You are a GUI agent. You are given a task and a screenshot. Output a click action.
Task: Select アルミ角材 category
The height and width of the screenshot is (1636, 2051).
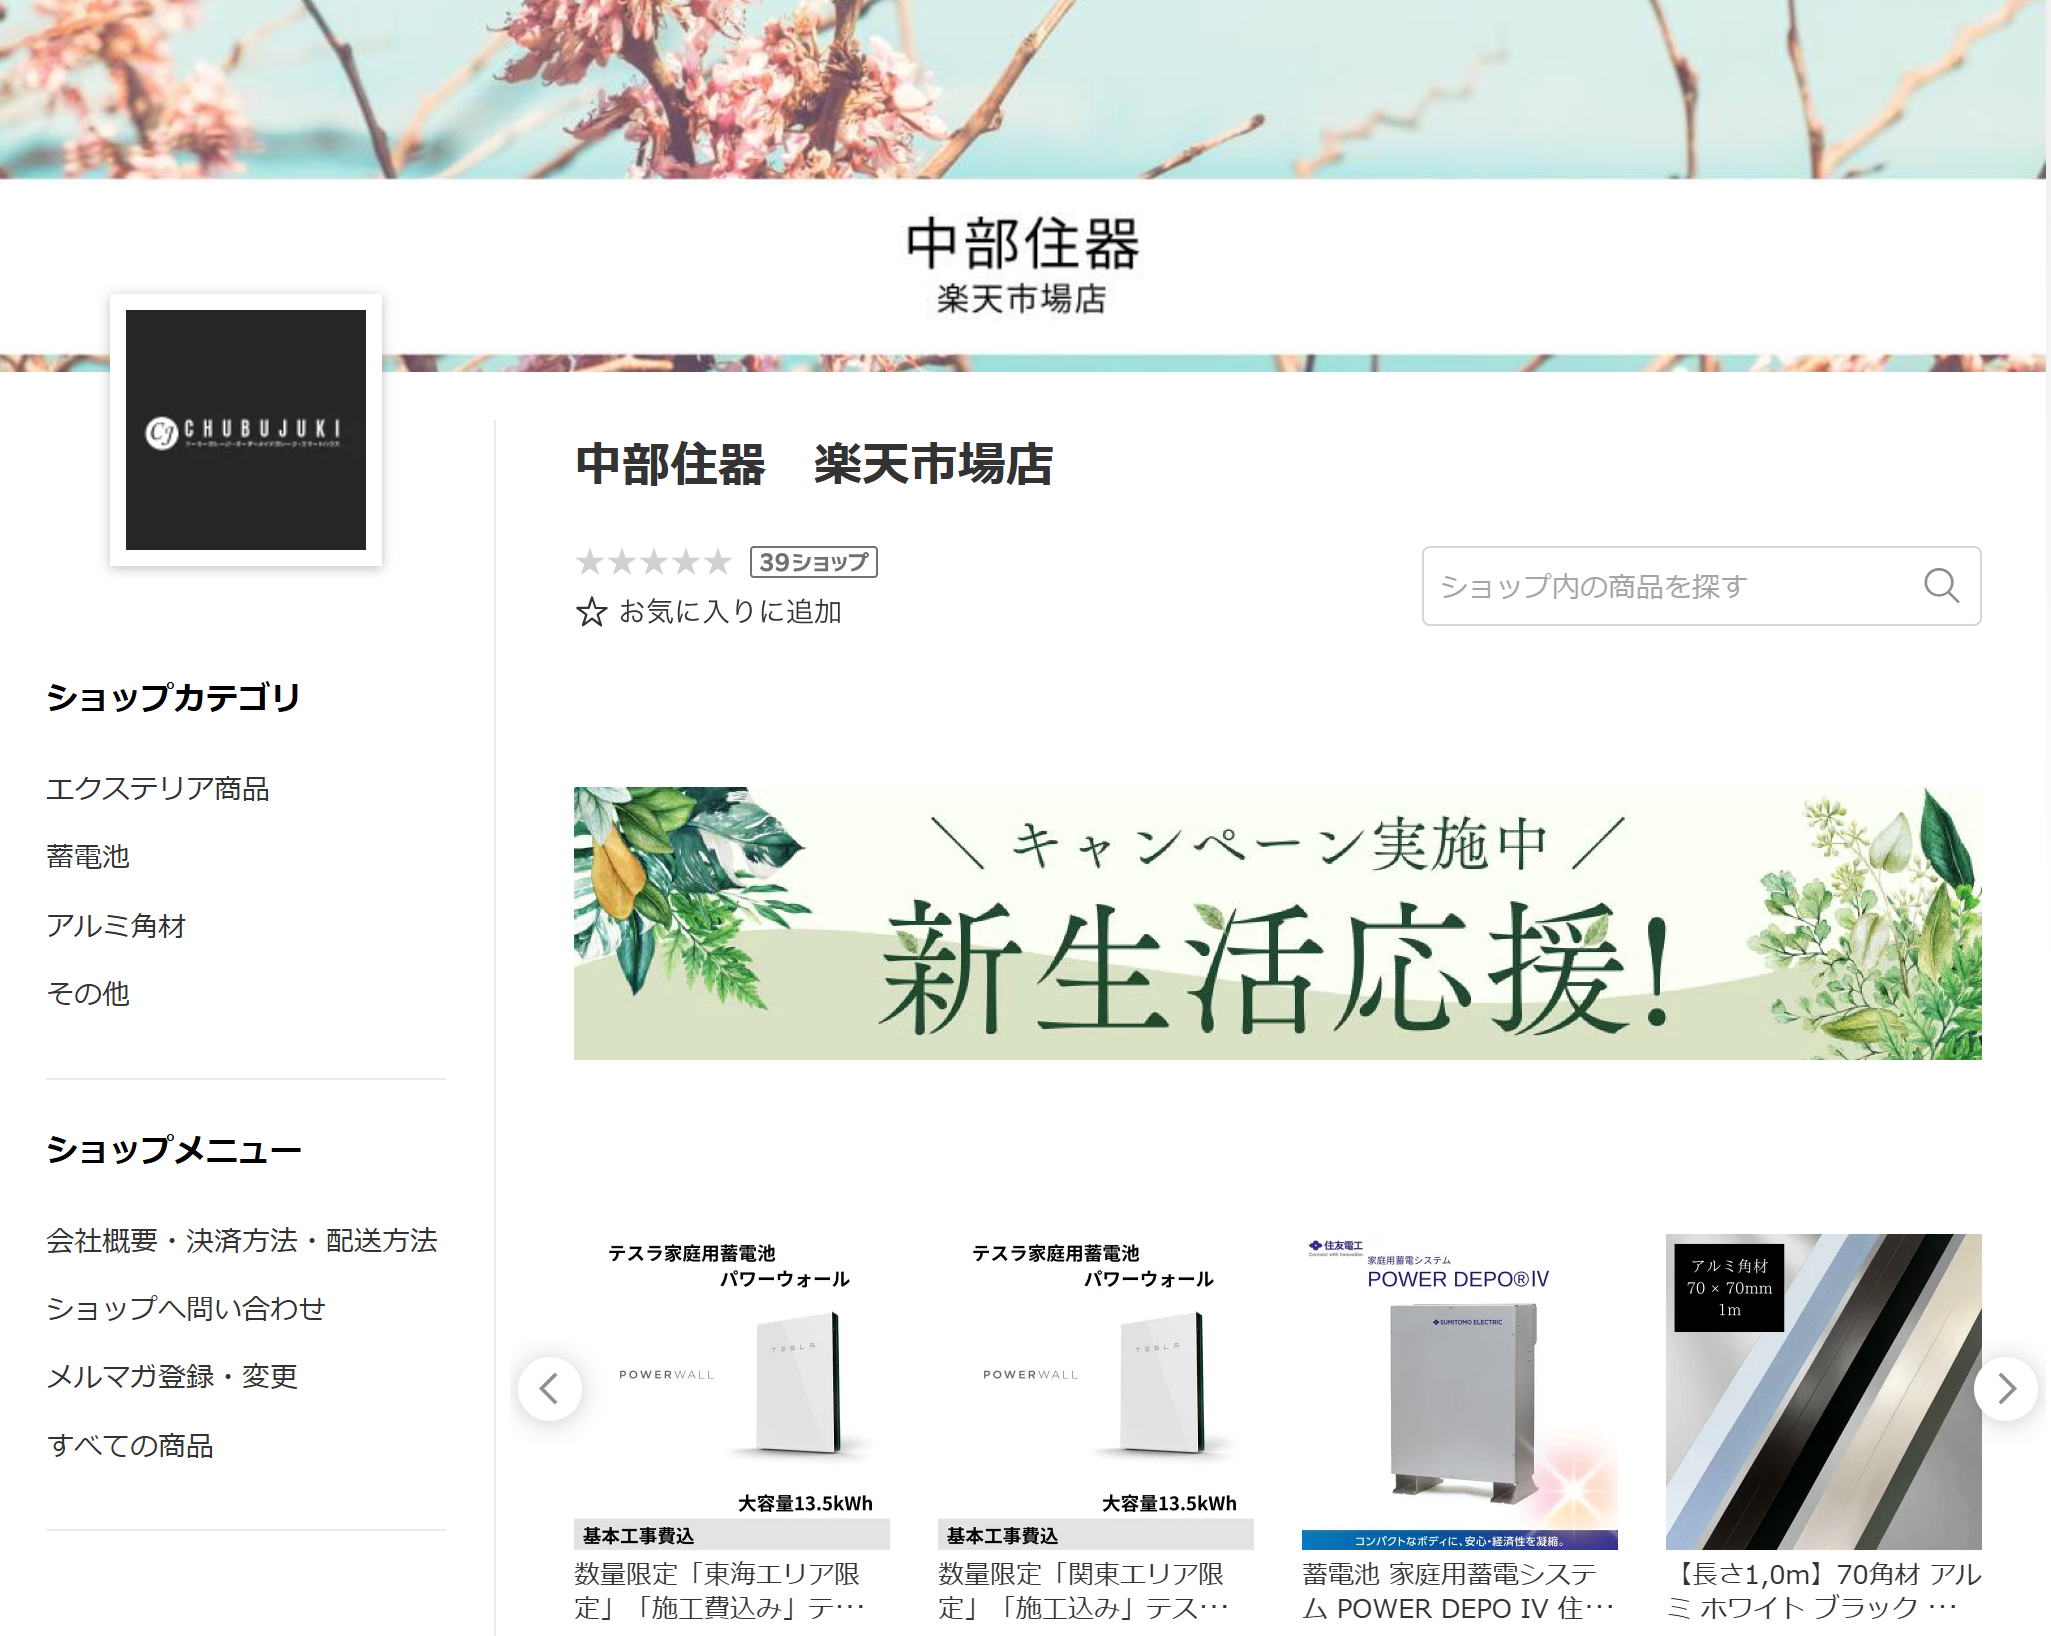point(116,926)
